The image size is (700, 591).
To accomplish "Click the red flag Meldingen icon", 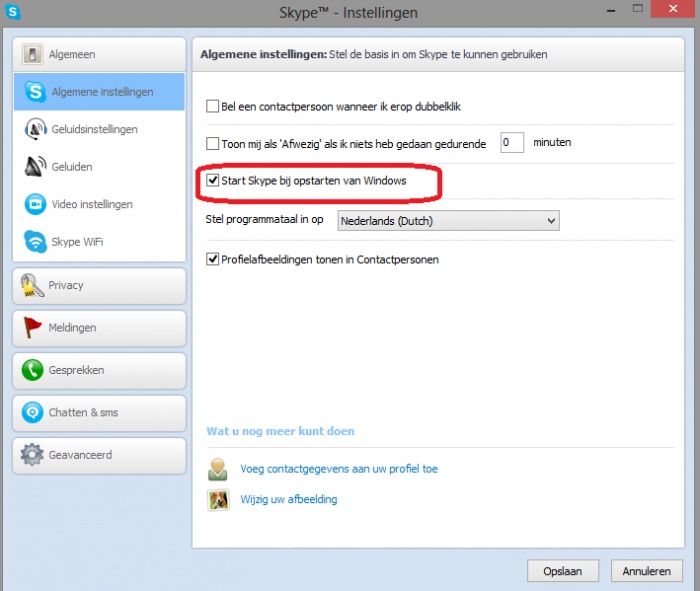I will point(32,327).
